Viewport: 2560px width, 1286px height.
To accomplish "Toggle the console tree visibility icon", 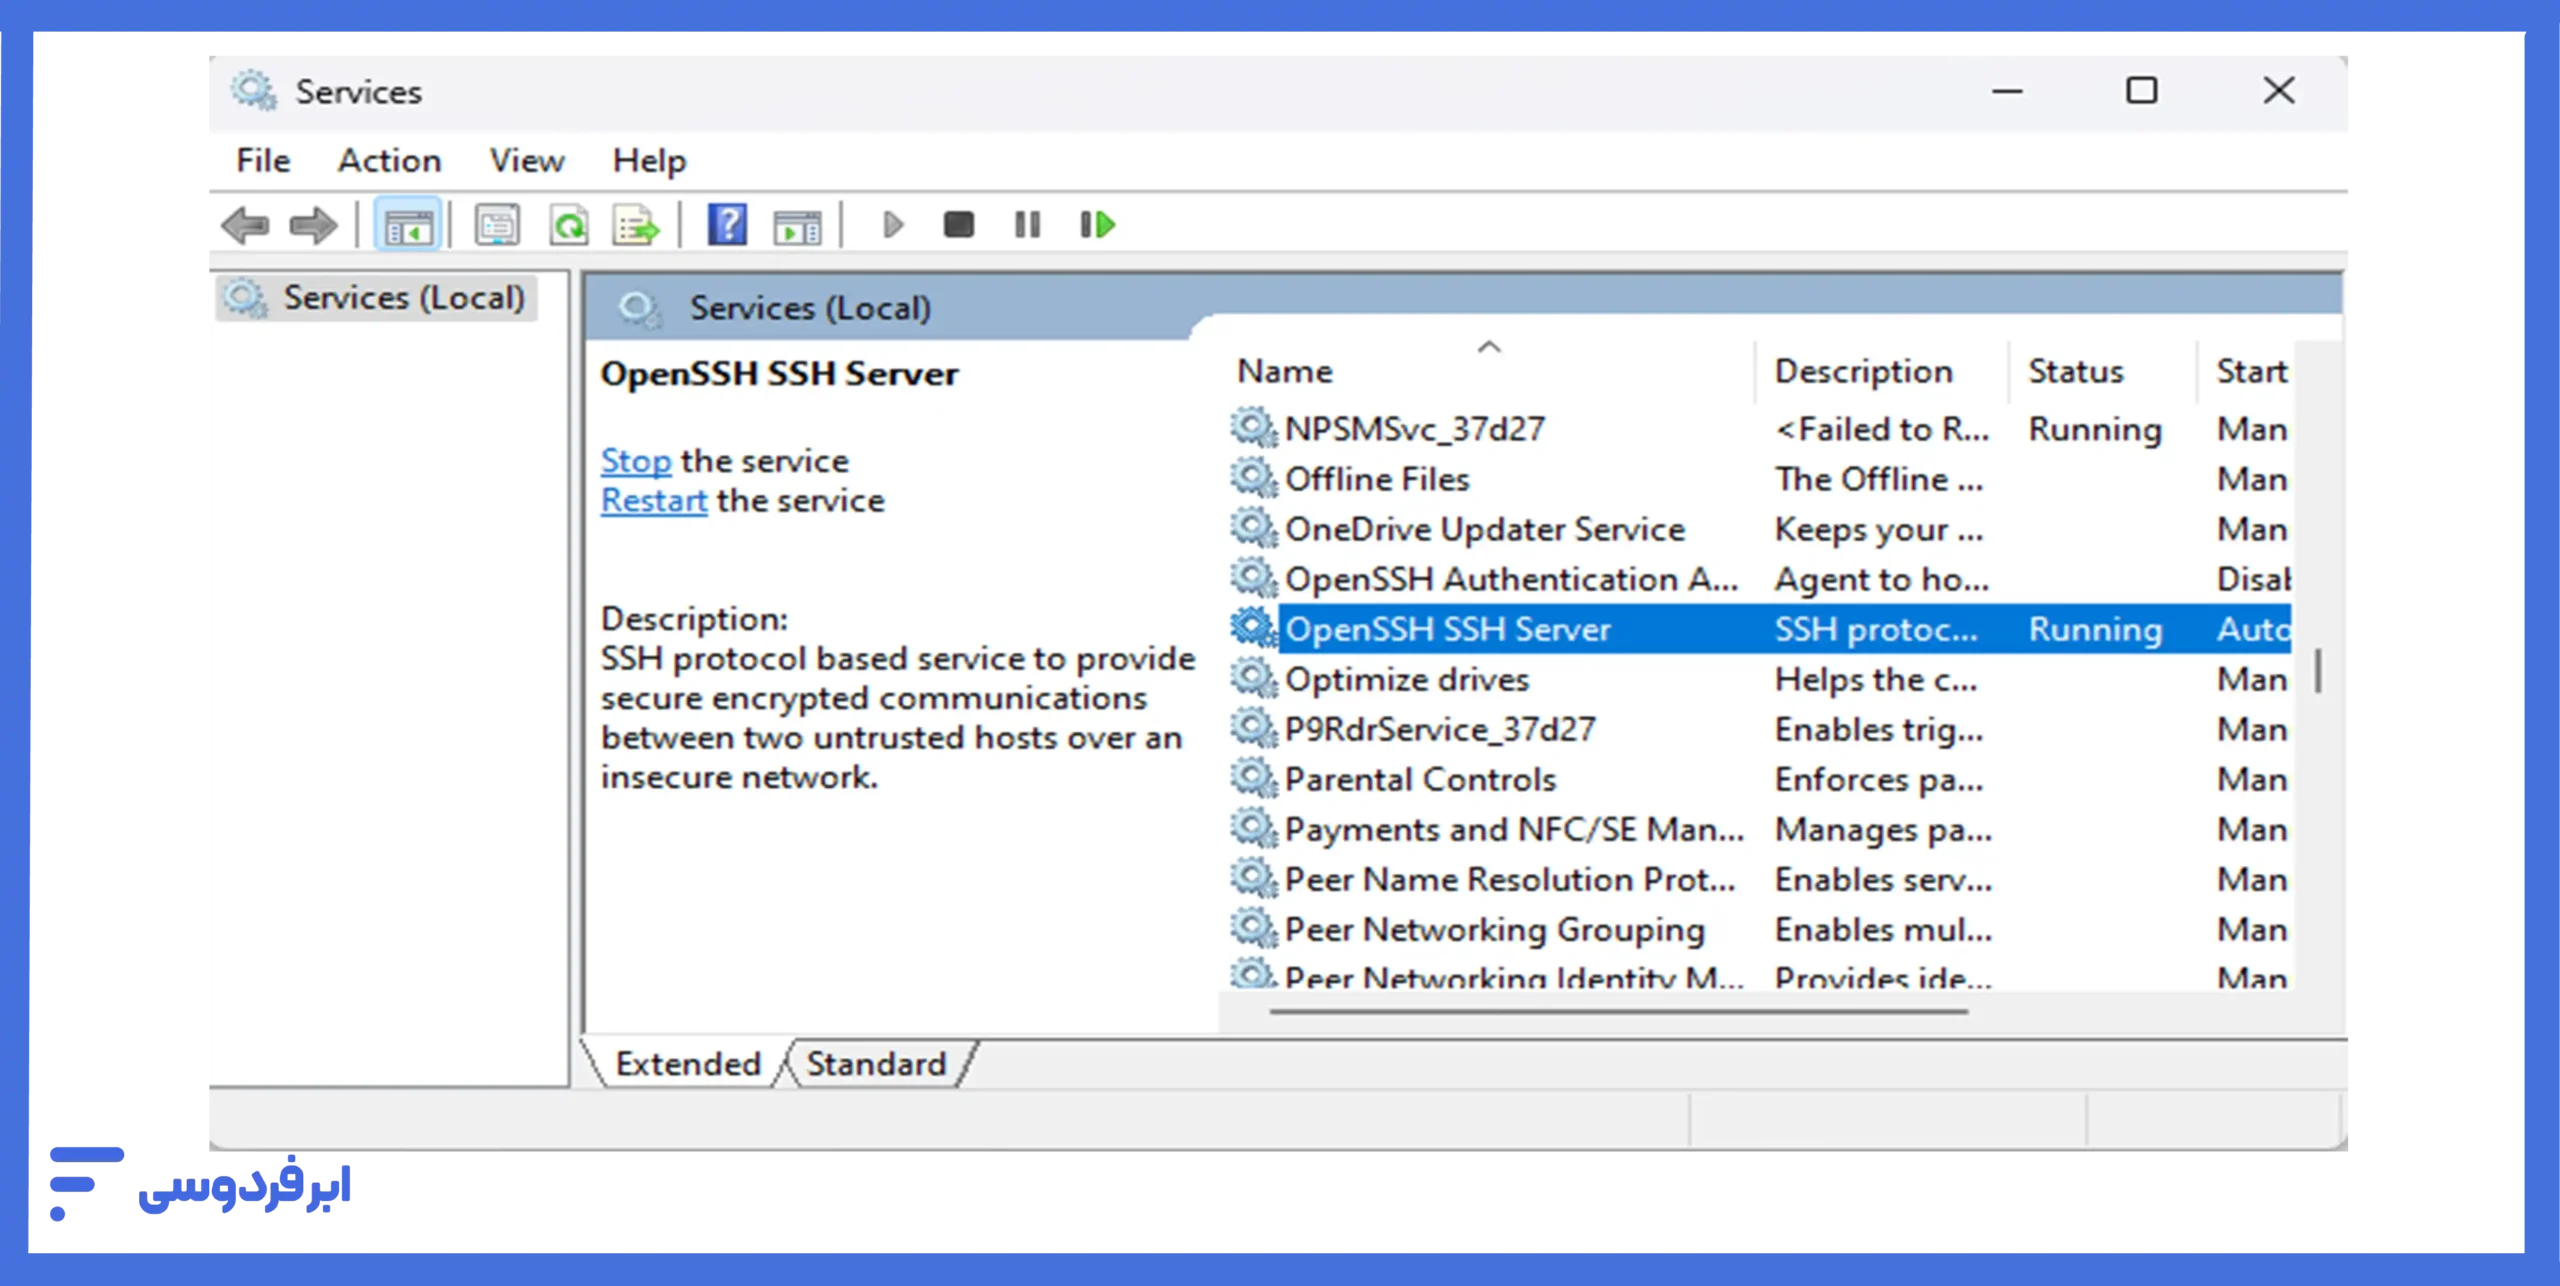I will tap(407, 224).
